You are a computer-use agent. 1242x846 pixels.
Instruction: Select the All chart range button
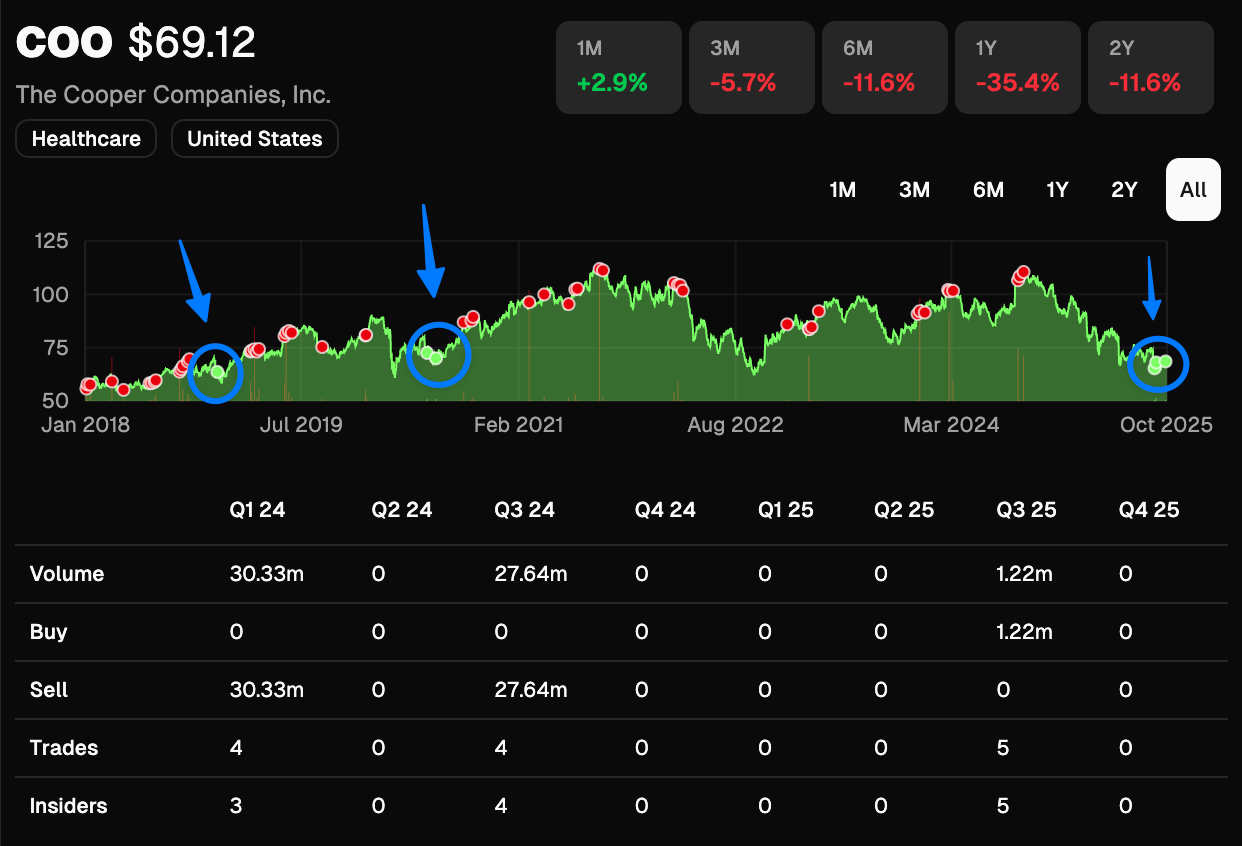pos(1193,190)
